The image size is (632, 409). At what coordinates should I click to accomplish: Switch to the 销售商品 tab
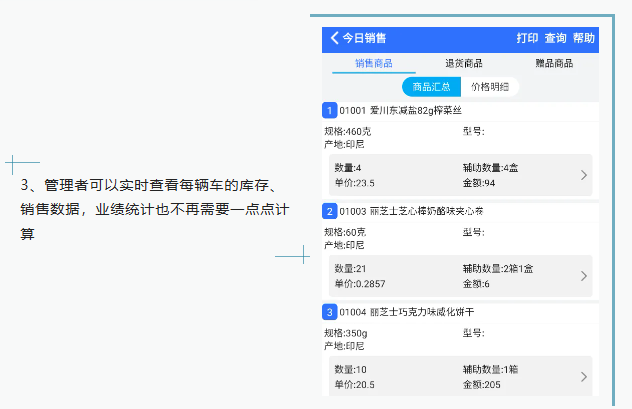click(374, 63)
